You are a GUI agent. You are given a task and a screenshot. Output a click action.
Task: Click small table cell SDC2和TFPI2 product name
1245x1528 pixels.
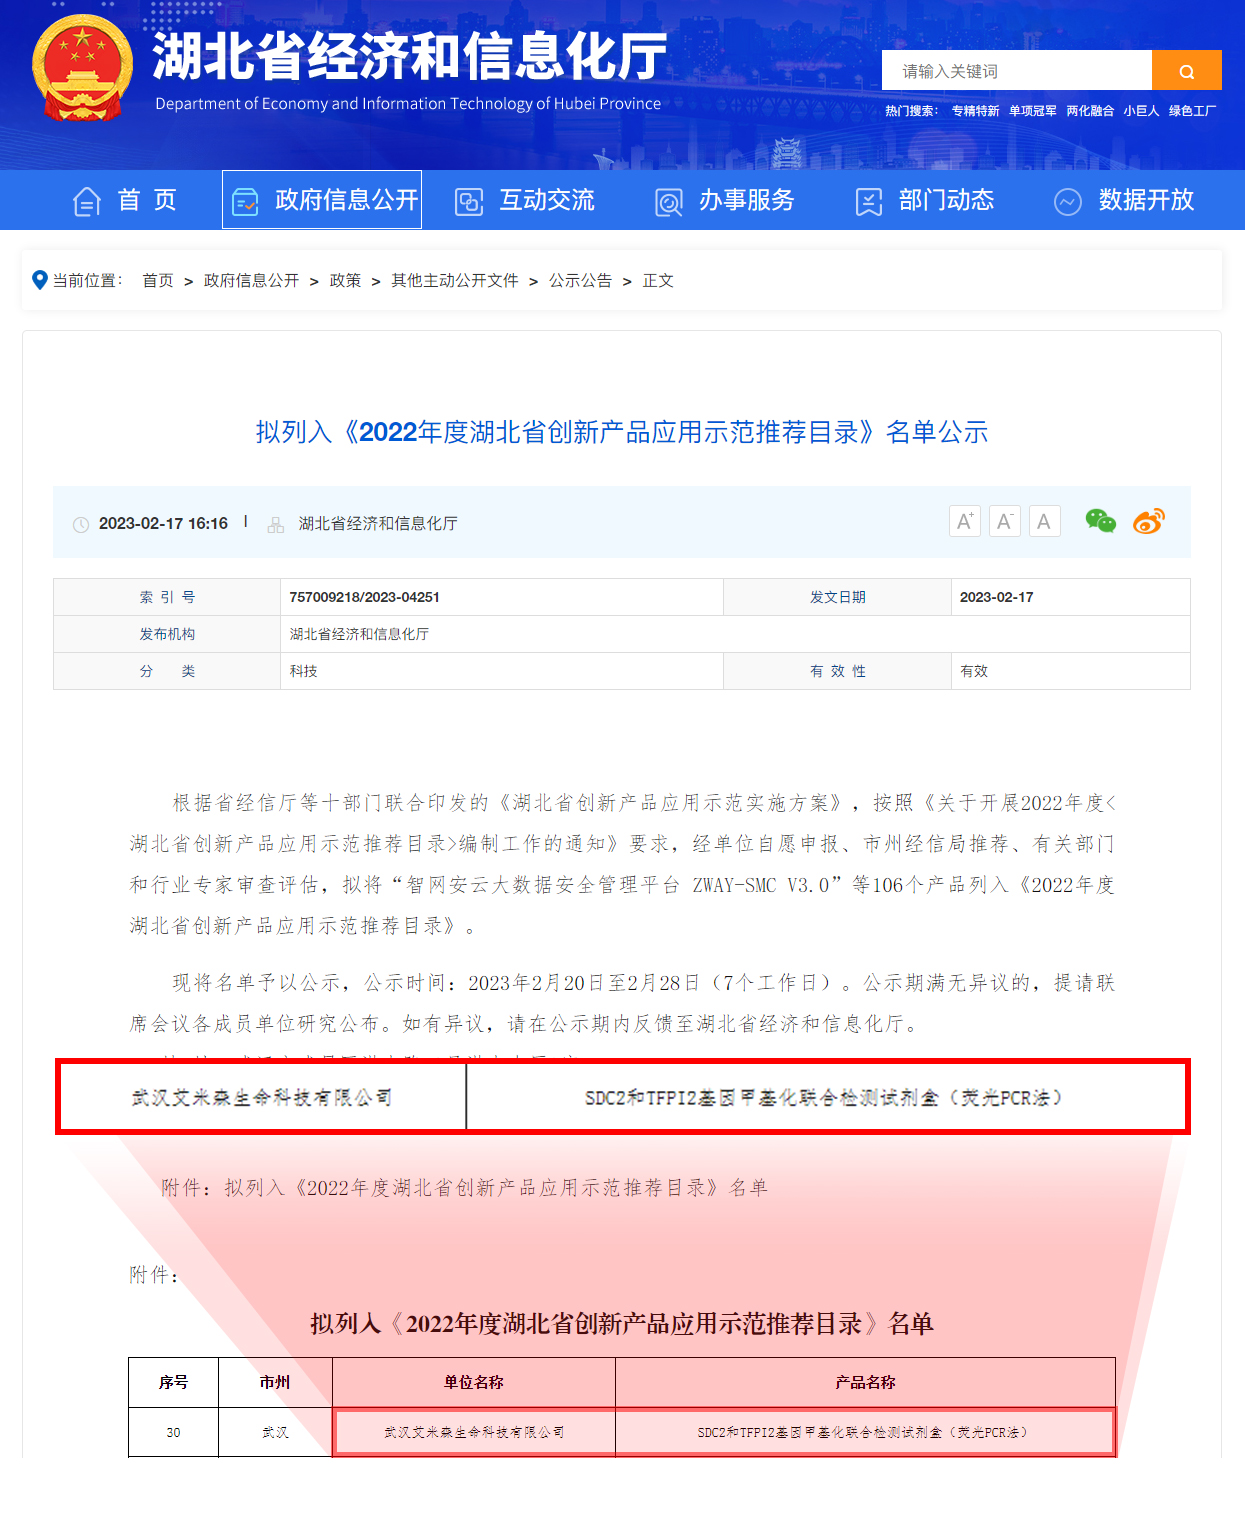863,1432
